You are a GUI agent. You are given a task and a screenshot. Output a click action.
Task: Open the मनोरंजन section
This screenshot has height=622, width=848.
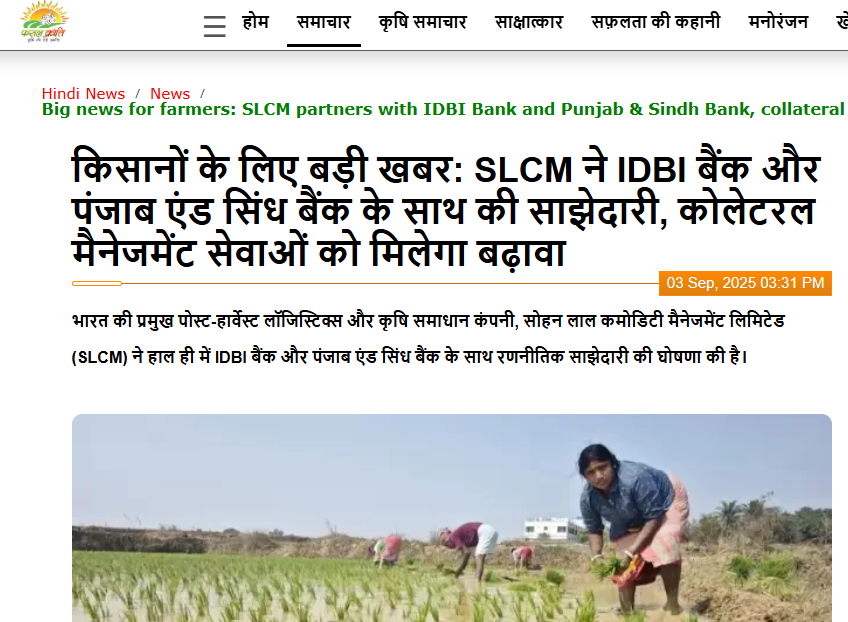(x=778, y=22)
